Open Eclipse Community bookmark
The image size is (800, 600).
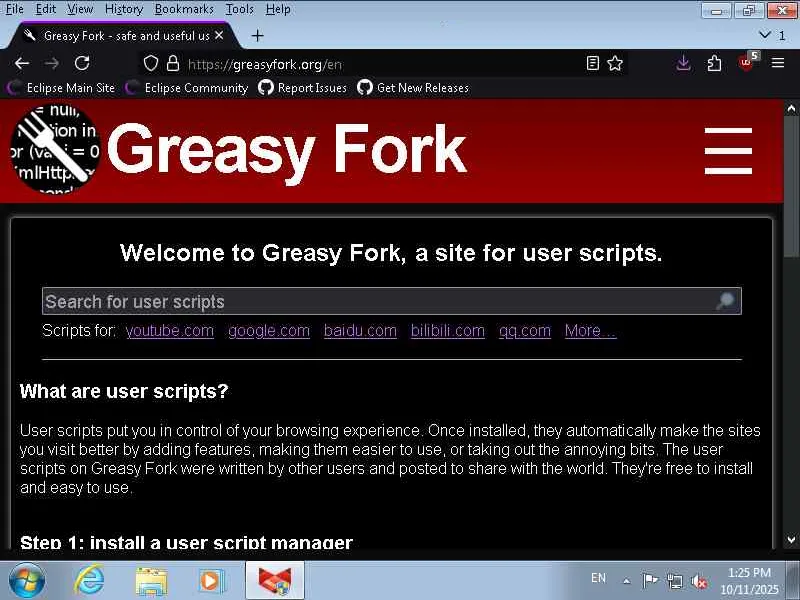click(x=187, y=88)
